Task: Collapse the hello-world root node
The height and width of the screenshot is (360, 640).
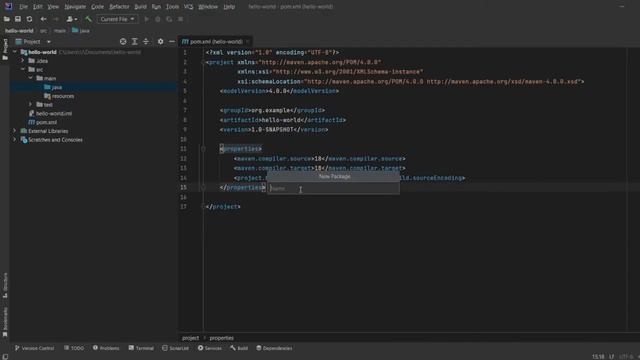Action: (x=15, y=52)
